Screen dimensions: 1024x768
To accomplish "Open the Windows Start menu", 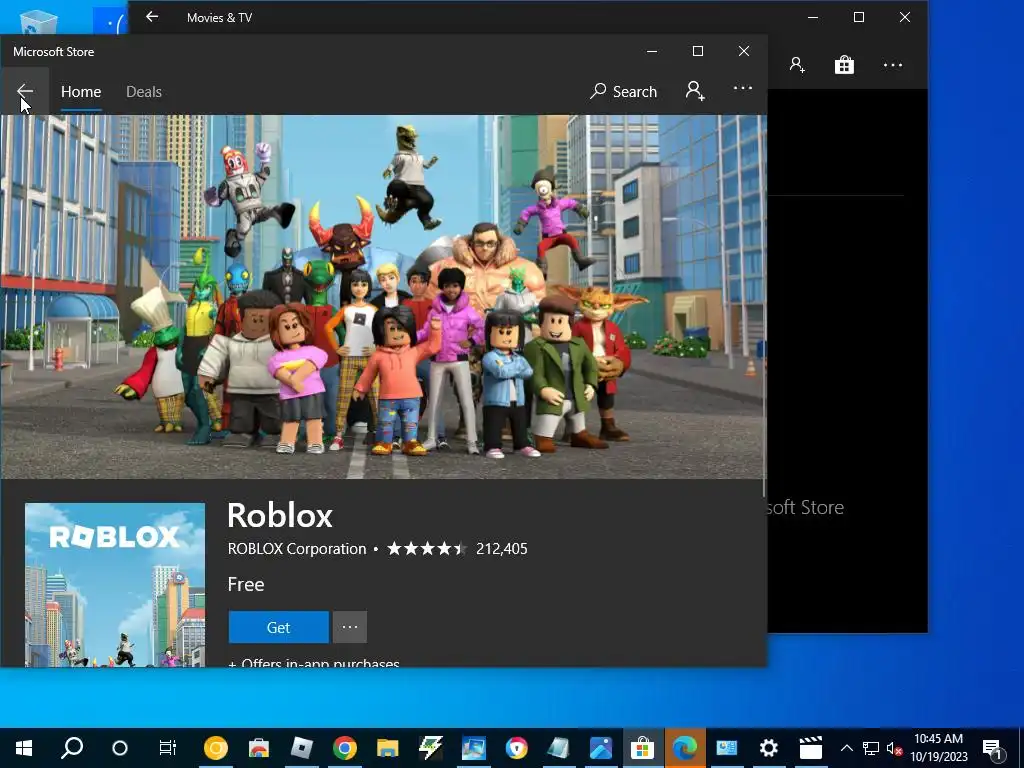I will [x=24, y=748].
